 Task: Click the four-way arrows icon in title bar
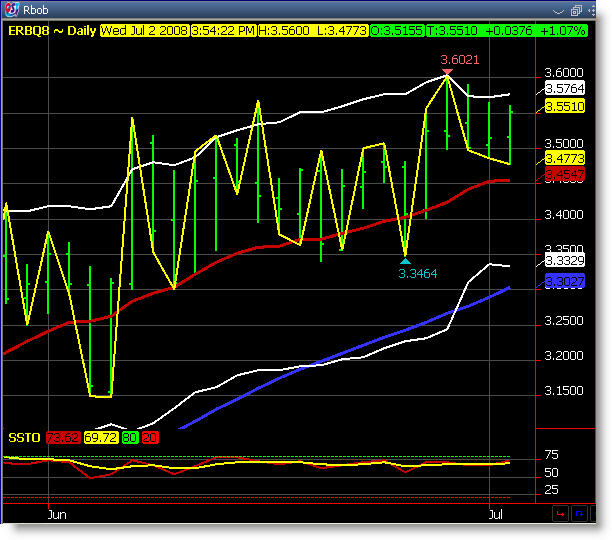point(592,11)
